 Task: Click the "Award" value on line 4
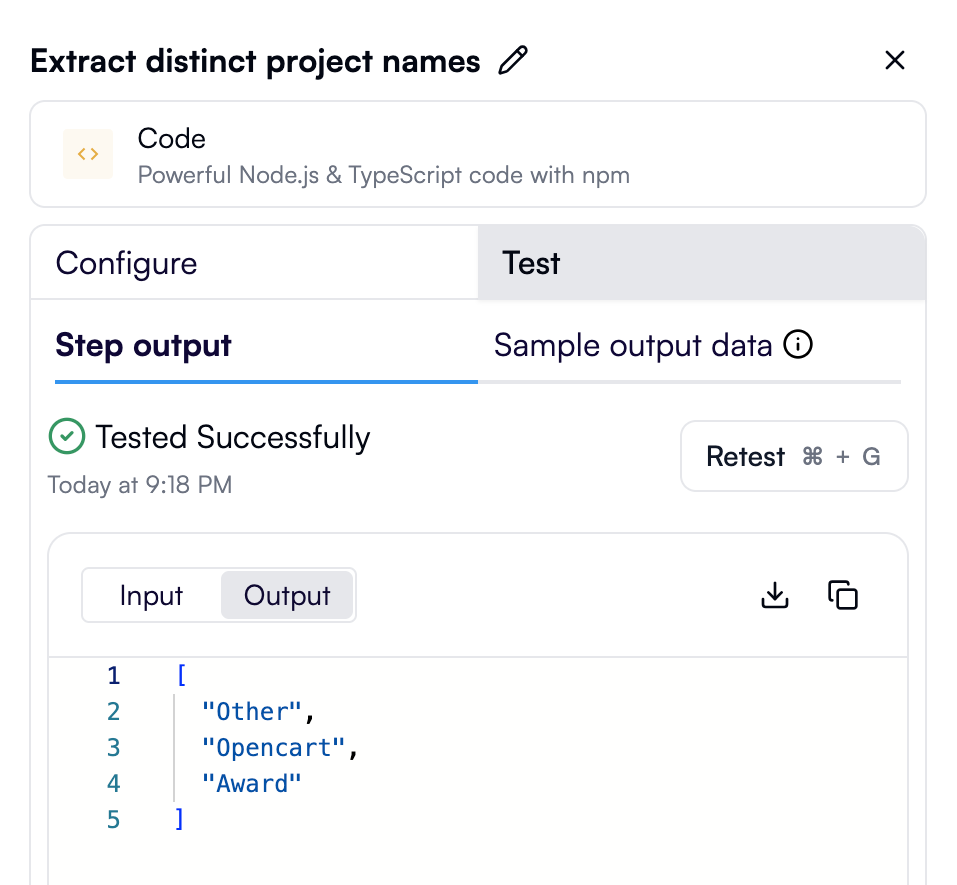[252, 784]
